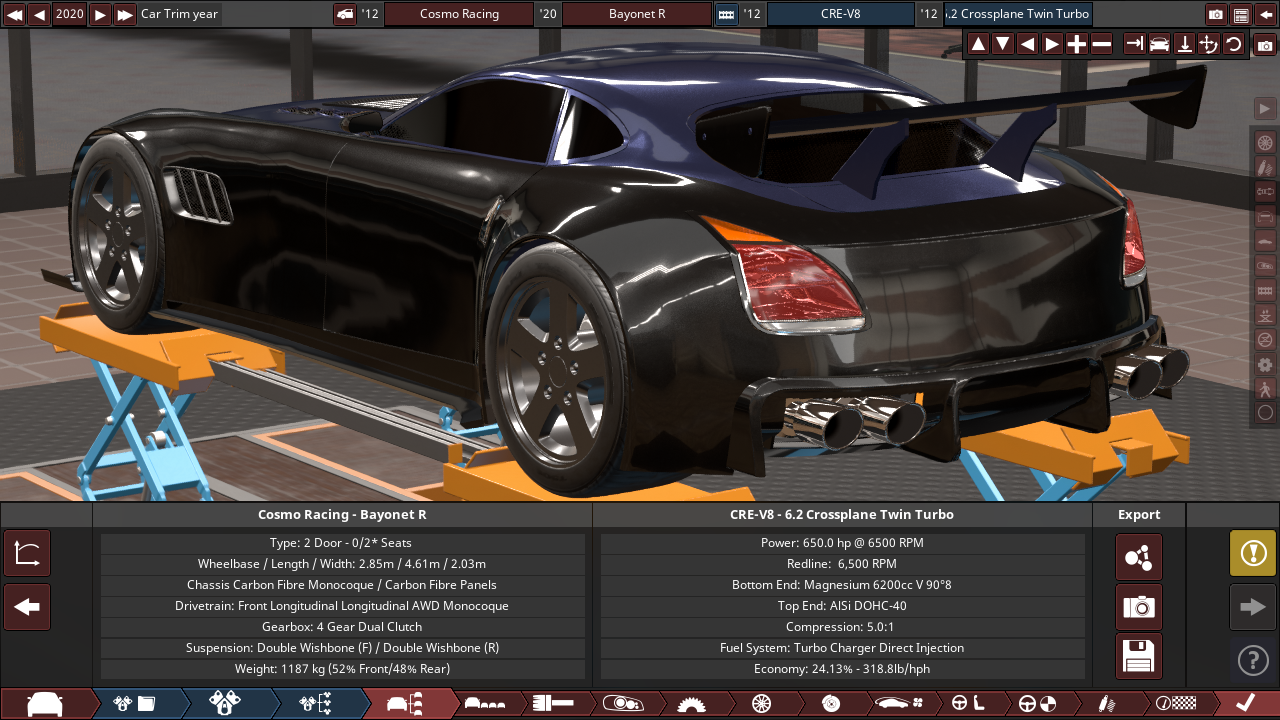Select the Bayonet R trim name field

[637, 14]
